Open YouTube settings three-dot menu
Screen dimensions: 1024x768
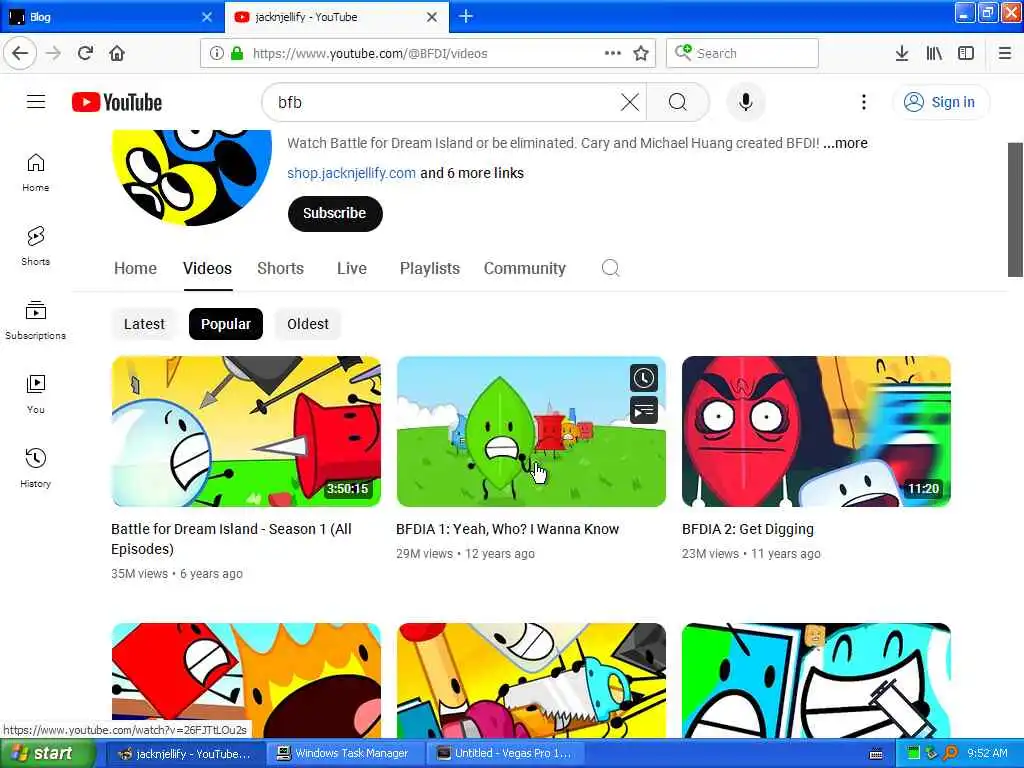(863, 102)
